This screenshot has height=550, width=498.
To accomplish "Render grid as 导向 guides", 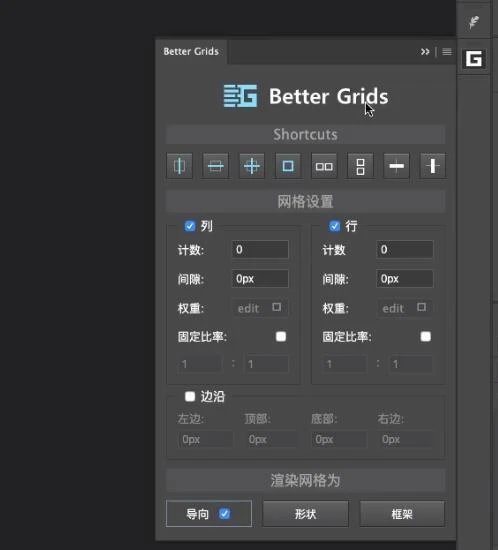I will (x=209, y=514).
